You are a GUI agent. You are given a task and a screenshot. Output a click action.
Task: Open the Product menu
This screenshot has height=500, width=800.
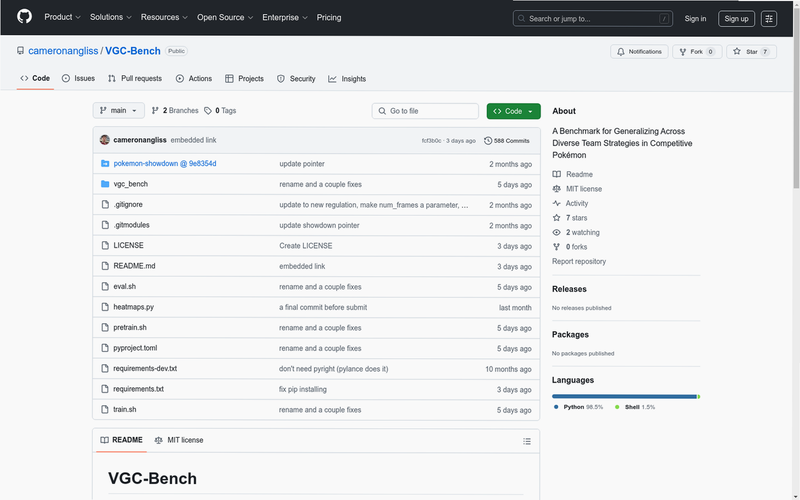[62, 17]
